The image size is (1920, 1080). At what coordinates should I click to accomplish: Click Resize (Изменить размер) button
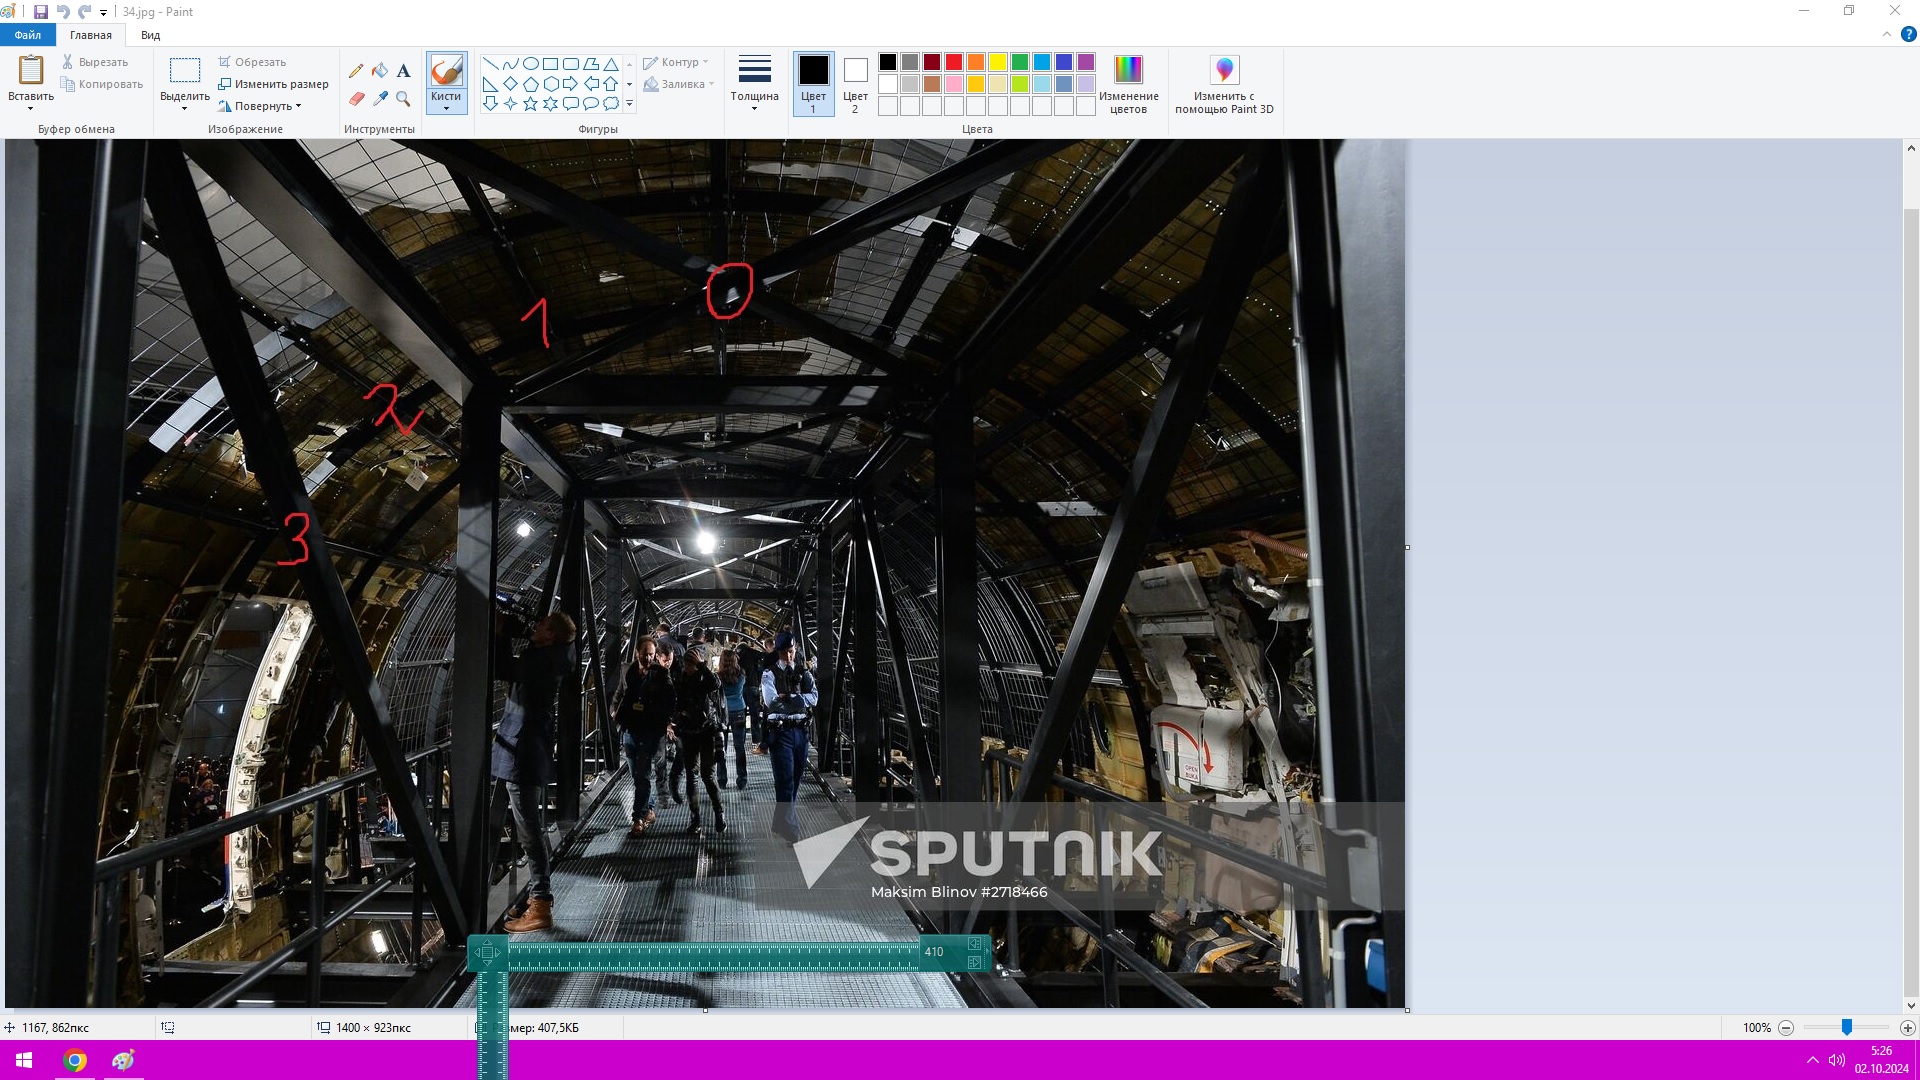[273, 84]
